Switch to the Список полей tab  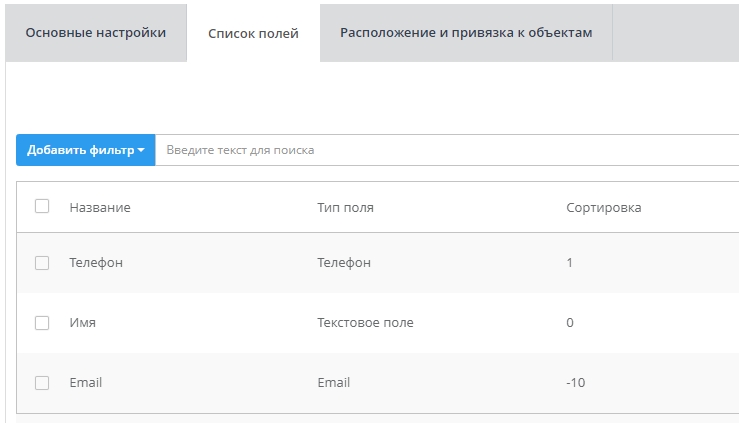click(x=253, y=33)
